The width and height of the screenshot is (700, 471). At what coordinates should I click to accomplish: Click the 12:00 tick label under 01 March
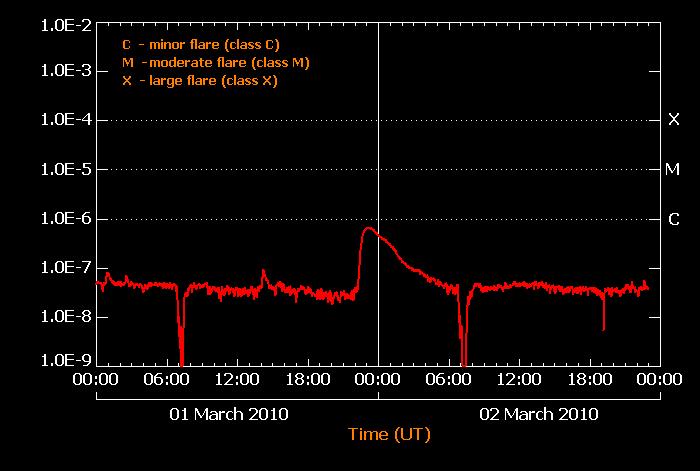click(x=237, y=381)
